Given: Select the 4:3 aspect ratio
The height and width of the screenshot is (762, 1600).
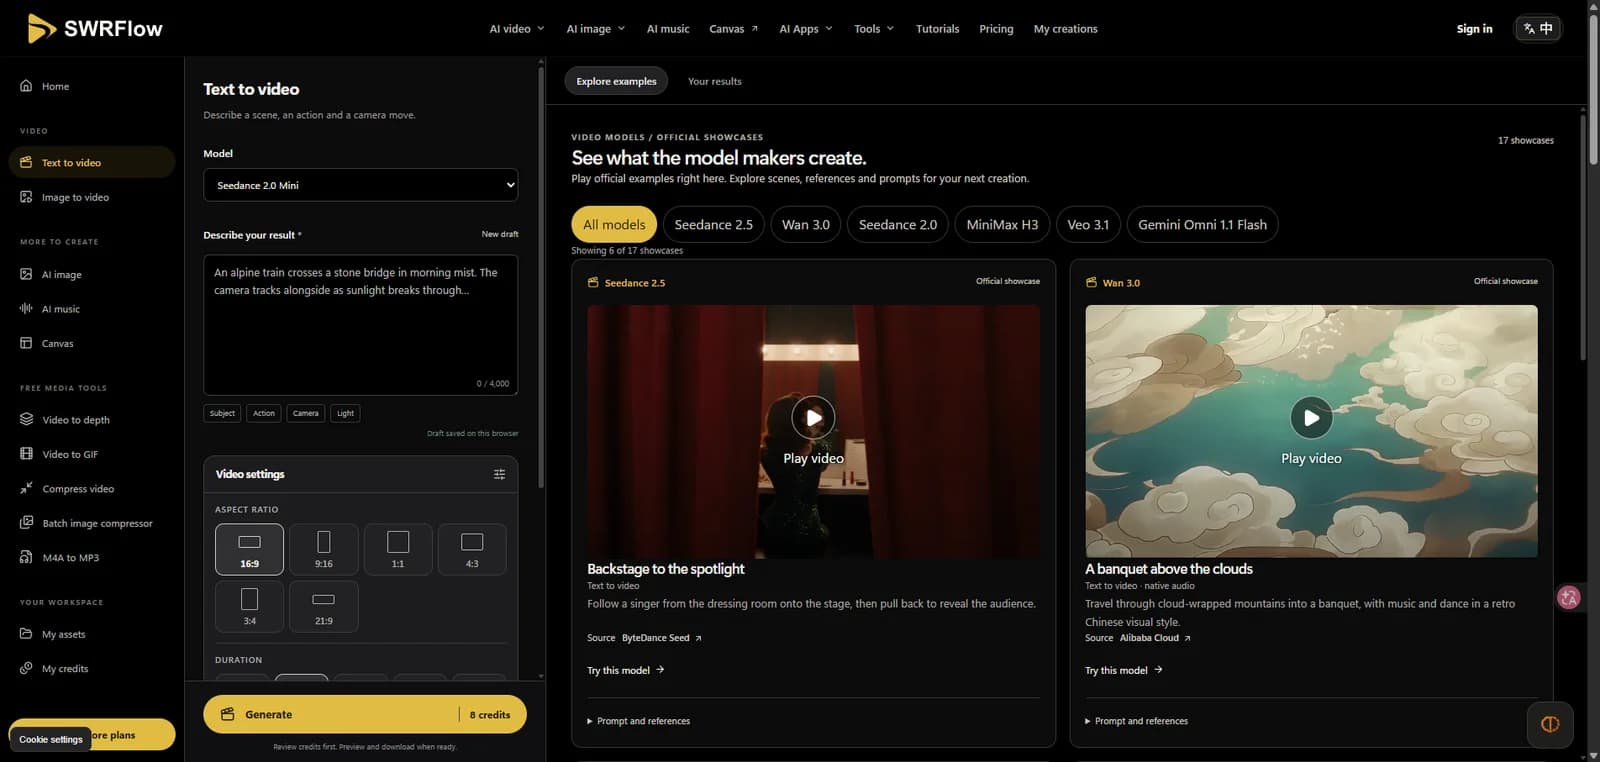Looking at the screenshot, I should coord(472,549).
